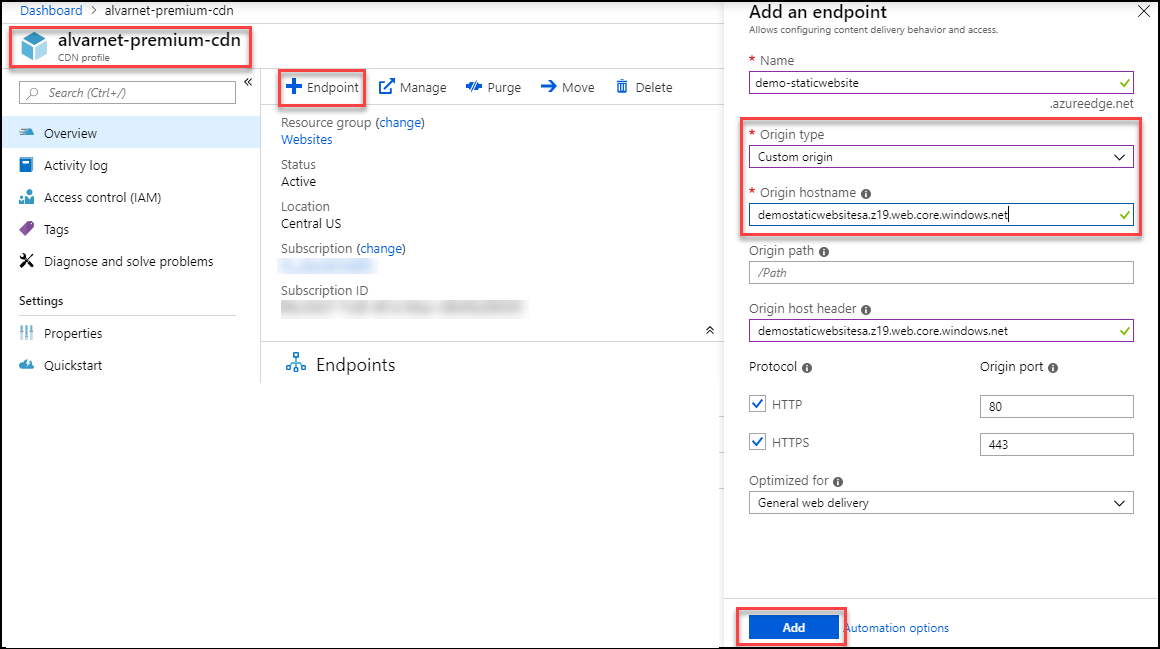Click the Endpoints network icon
This screenshot has height=649, width=1160.
tap(296, 363)
